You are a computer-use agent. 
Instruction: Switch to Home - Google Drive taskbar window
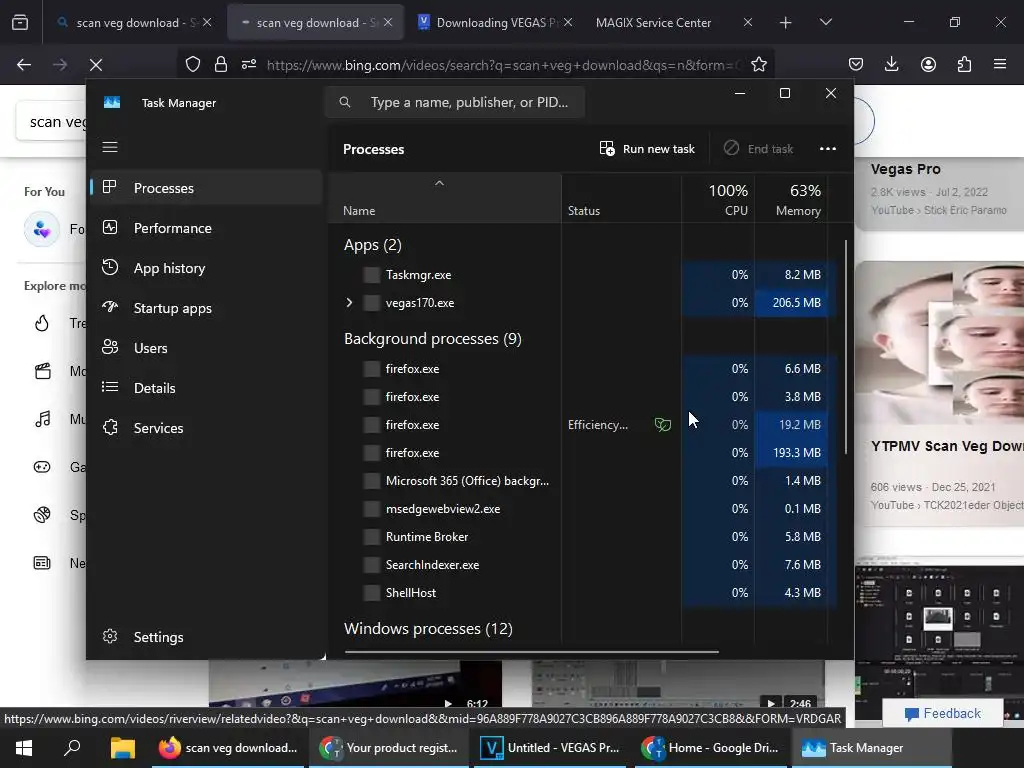[x=711, y=748]
